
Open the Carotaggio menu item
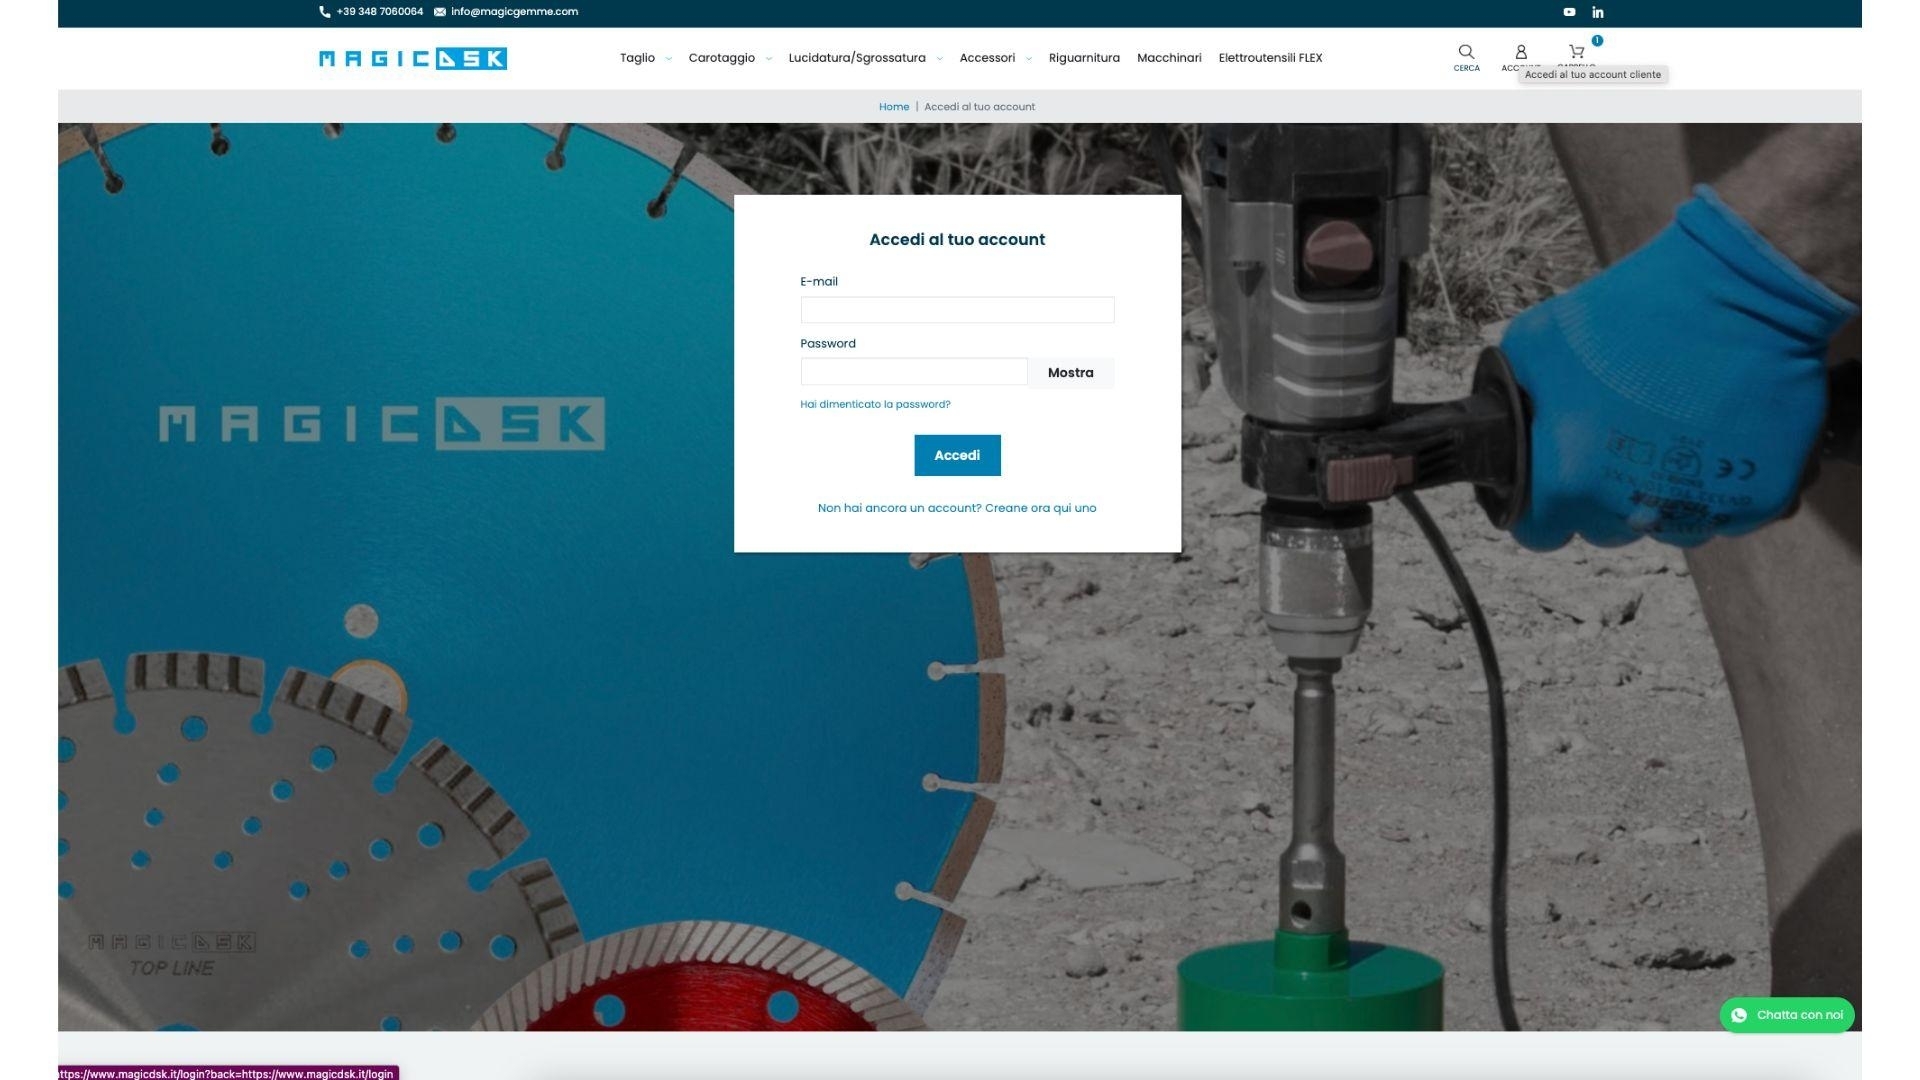click(x=722, y=58)
